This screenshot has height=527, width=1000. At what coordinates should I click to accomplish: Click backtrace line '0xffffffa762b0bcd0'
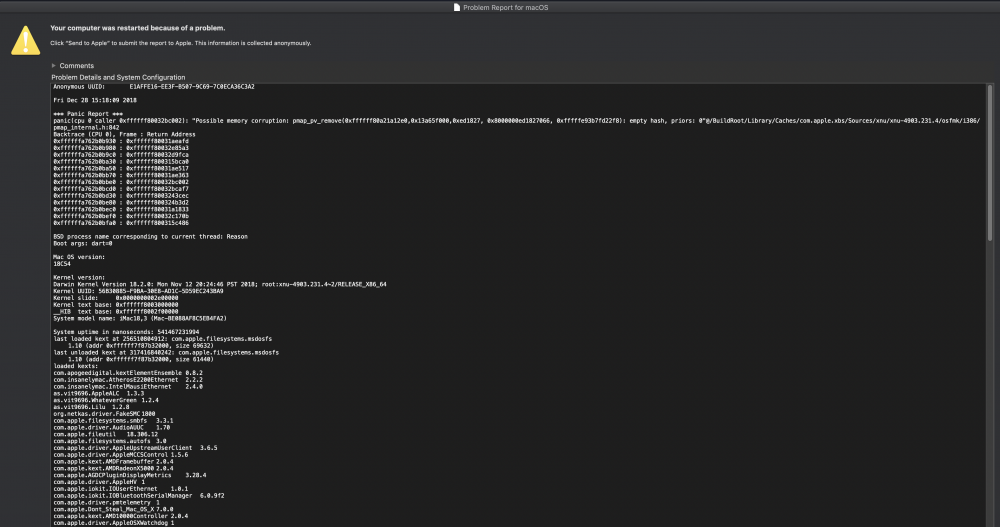[121, 189]
